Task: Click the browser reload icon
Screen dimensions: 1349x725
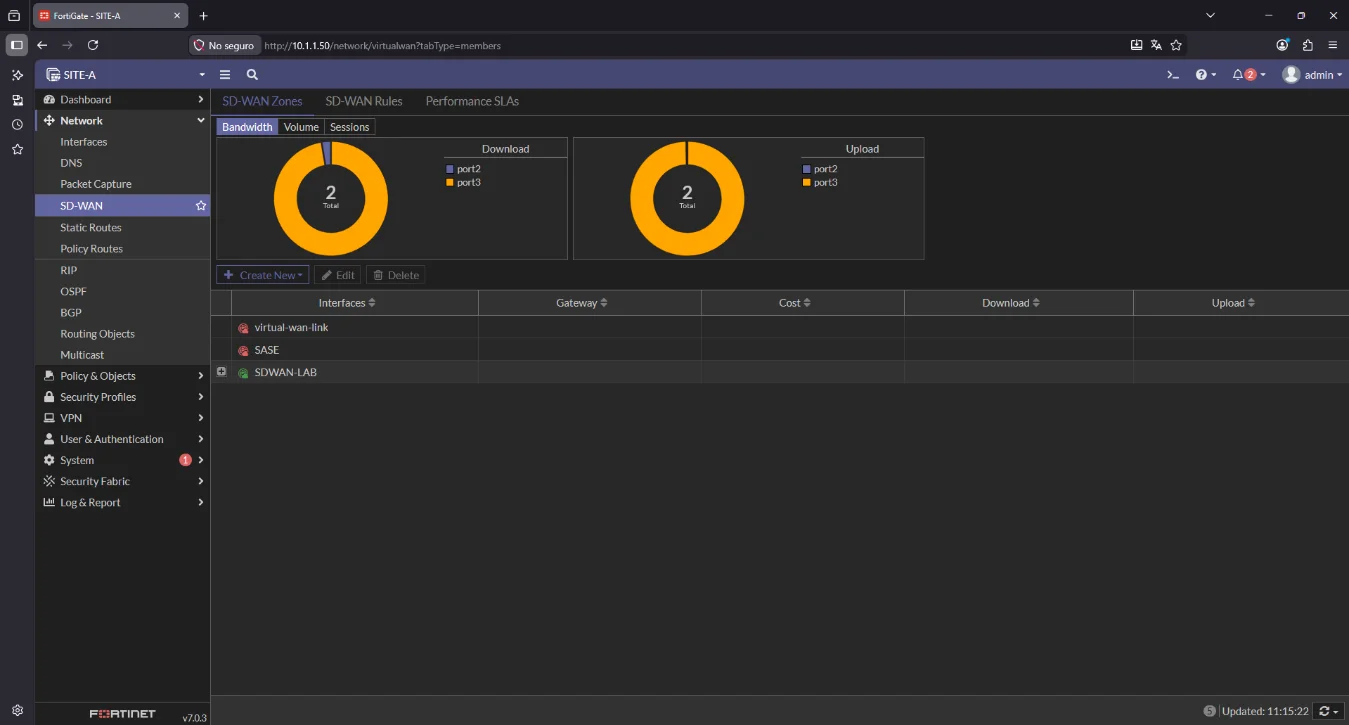Action: [x=93, y=45]
